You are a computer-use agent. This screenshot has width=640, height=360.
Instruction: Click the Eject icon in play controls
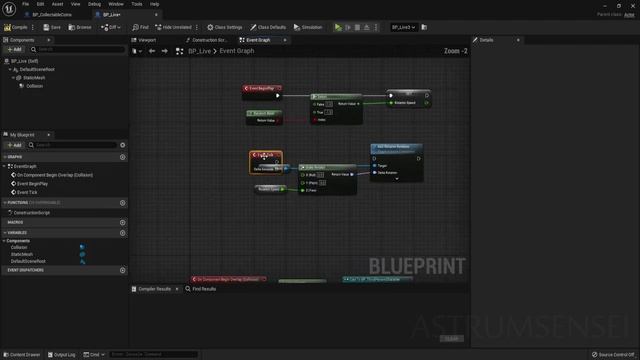pyautogui.click(x=367, y=27)
